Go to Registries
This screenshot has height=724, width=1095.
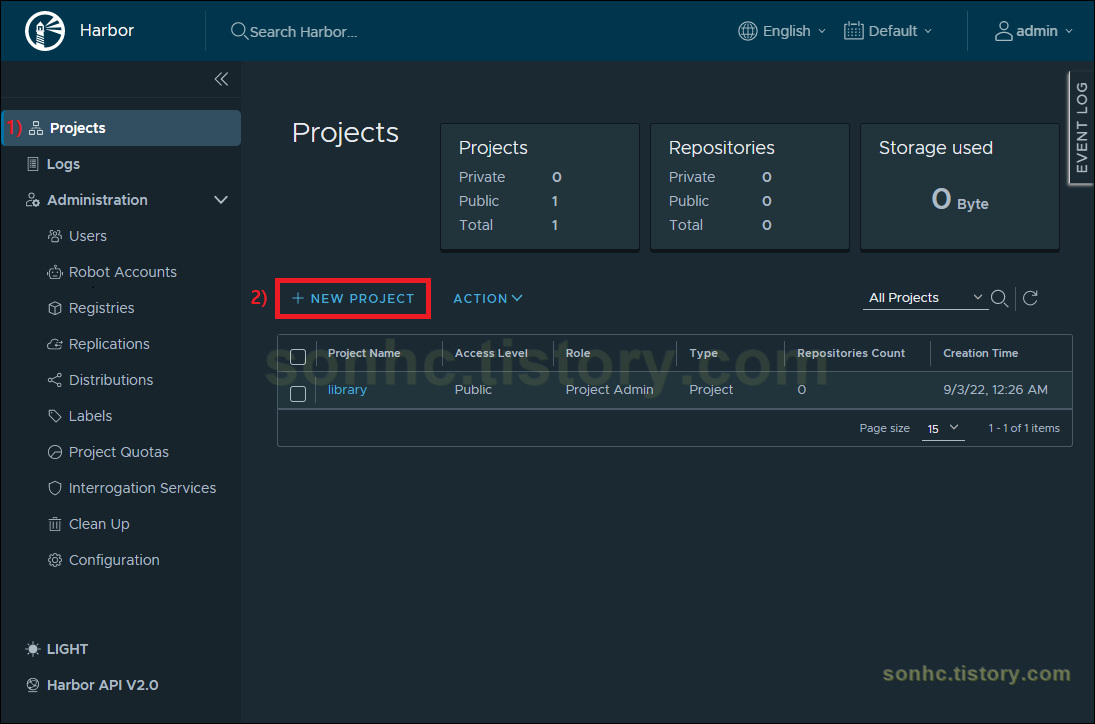point(101,308)
